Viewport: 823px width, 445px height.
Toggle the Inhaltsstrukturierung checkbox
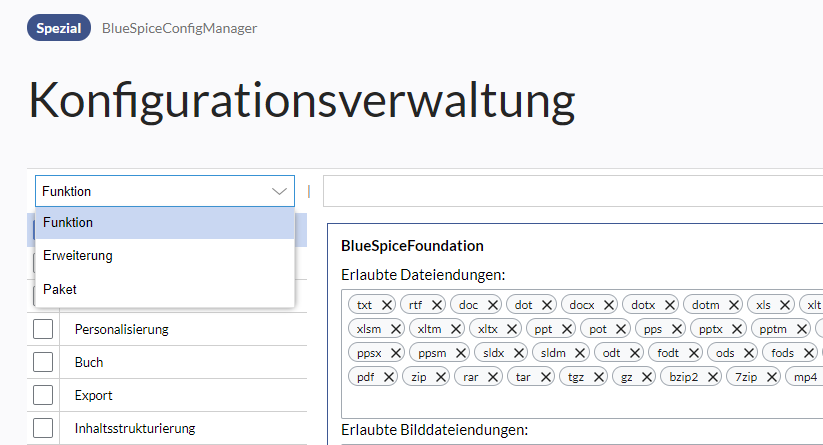click(43, 428)
